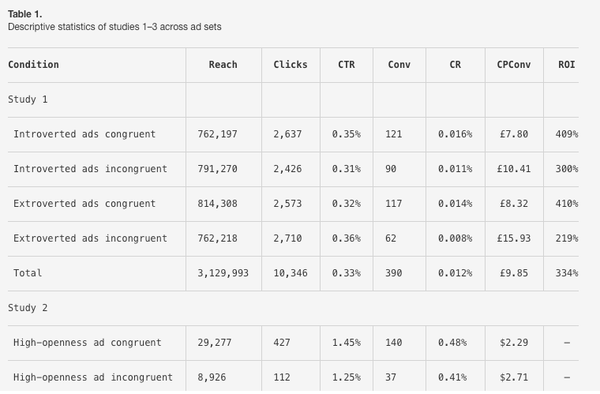This screenshot has height=394, width=600.
Task: Select the cost per conversion £15.93
Action: tap(514, 238)
